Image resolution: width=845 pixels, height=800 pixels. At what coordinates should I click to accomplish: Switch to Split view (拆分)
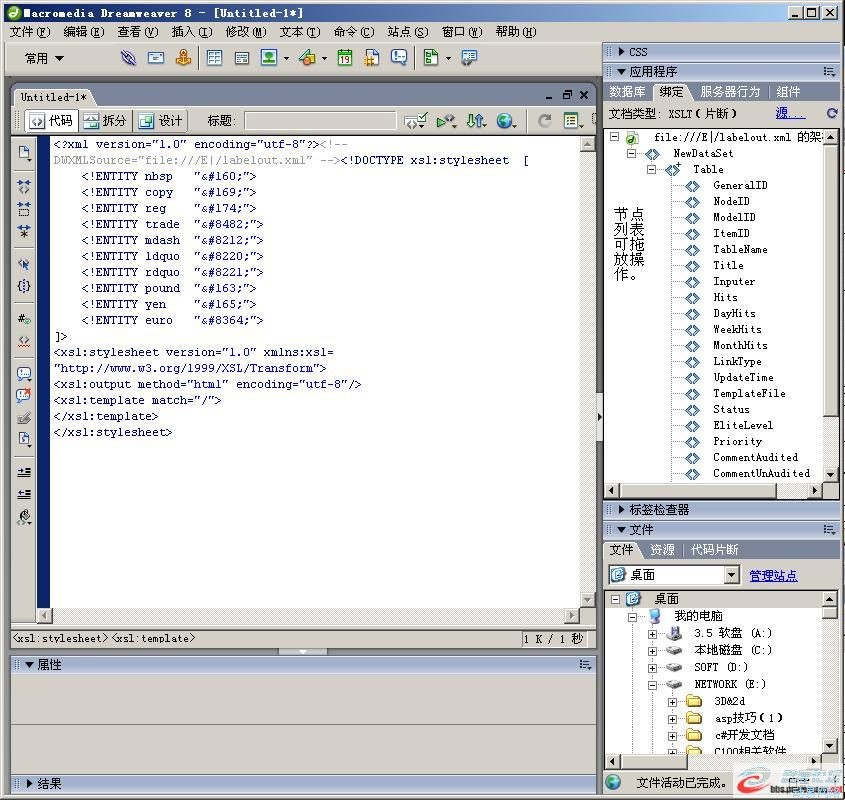pyautogui.click(x=105, y=121)
